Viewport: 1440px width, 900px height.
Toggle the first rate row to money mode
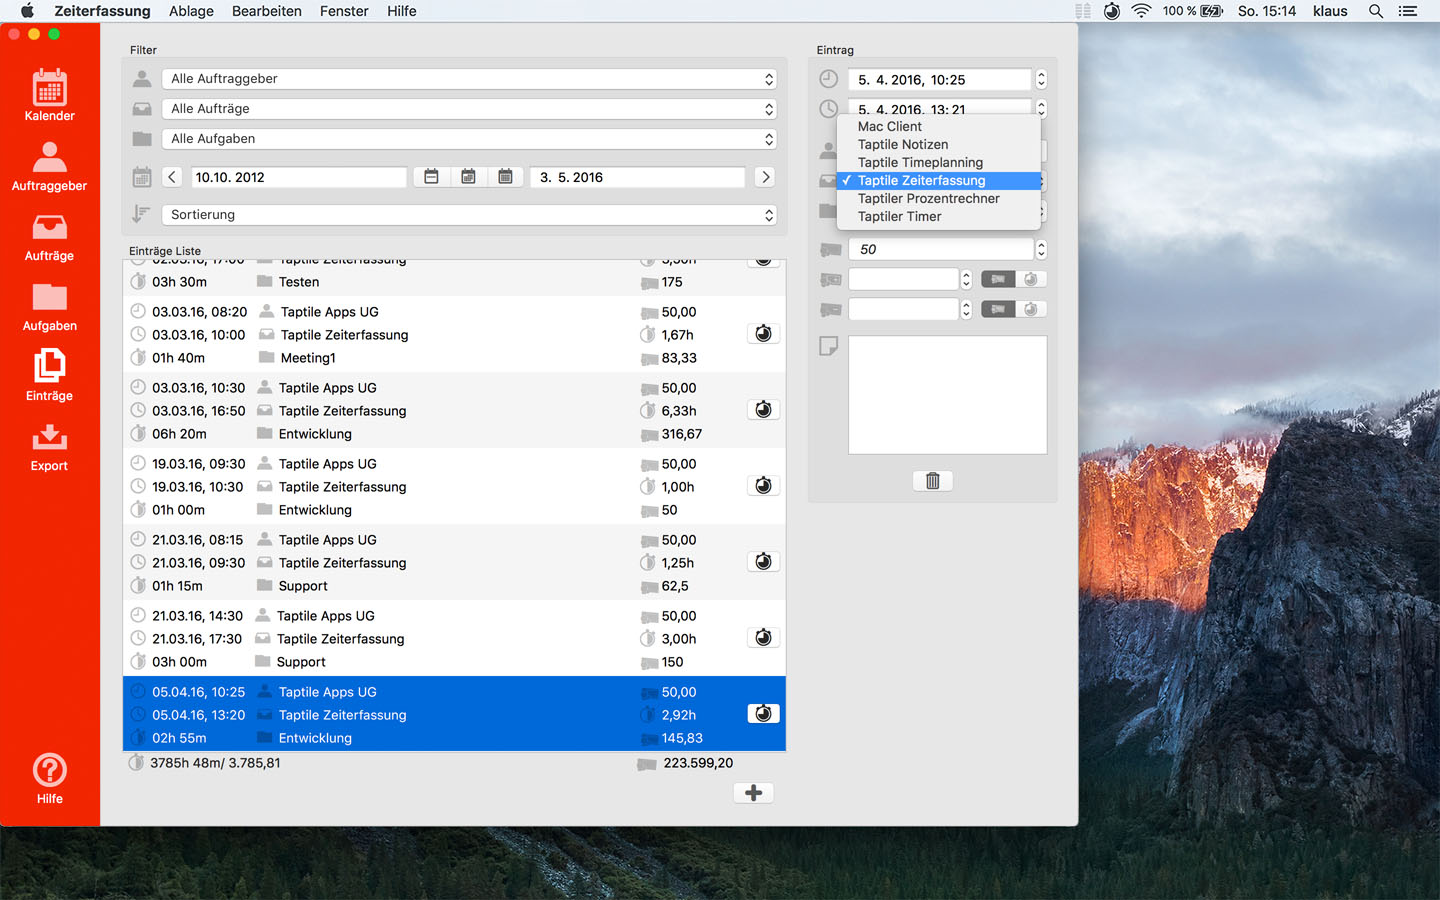pos(998,279)
